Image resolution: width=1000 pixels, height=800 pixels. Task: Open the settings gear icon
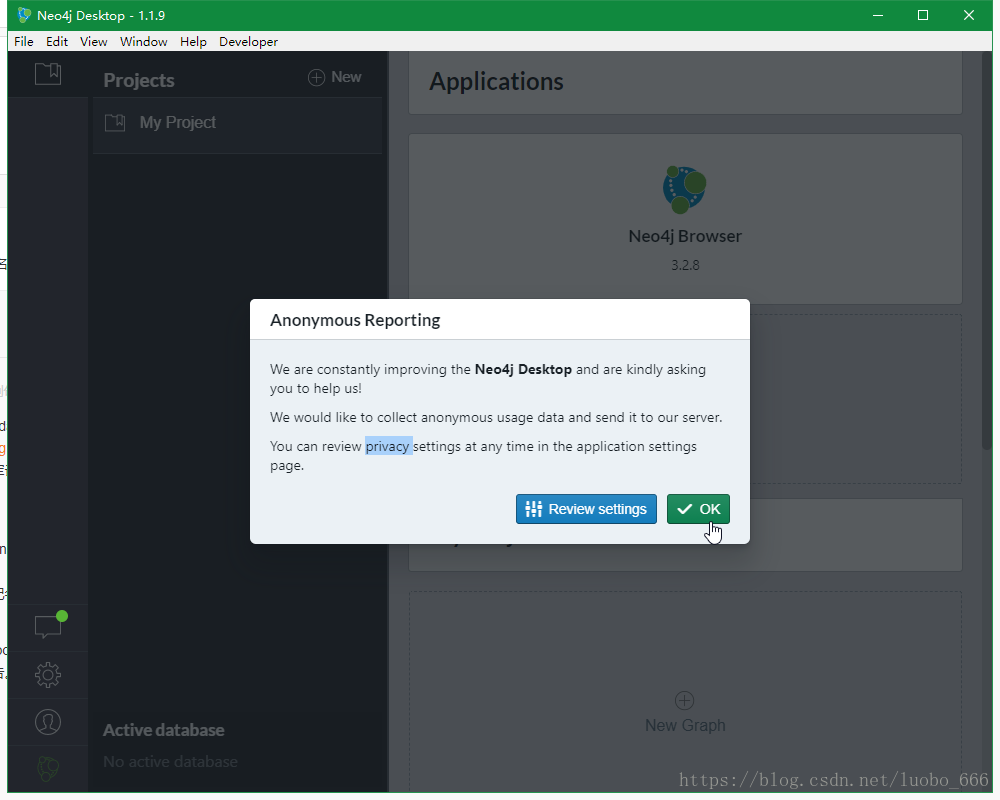tap(48, 675)
